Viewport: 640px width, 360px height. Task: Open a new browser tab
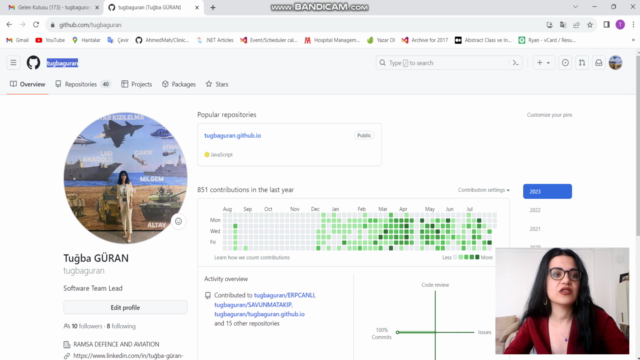213,7
